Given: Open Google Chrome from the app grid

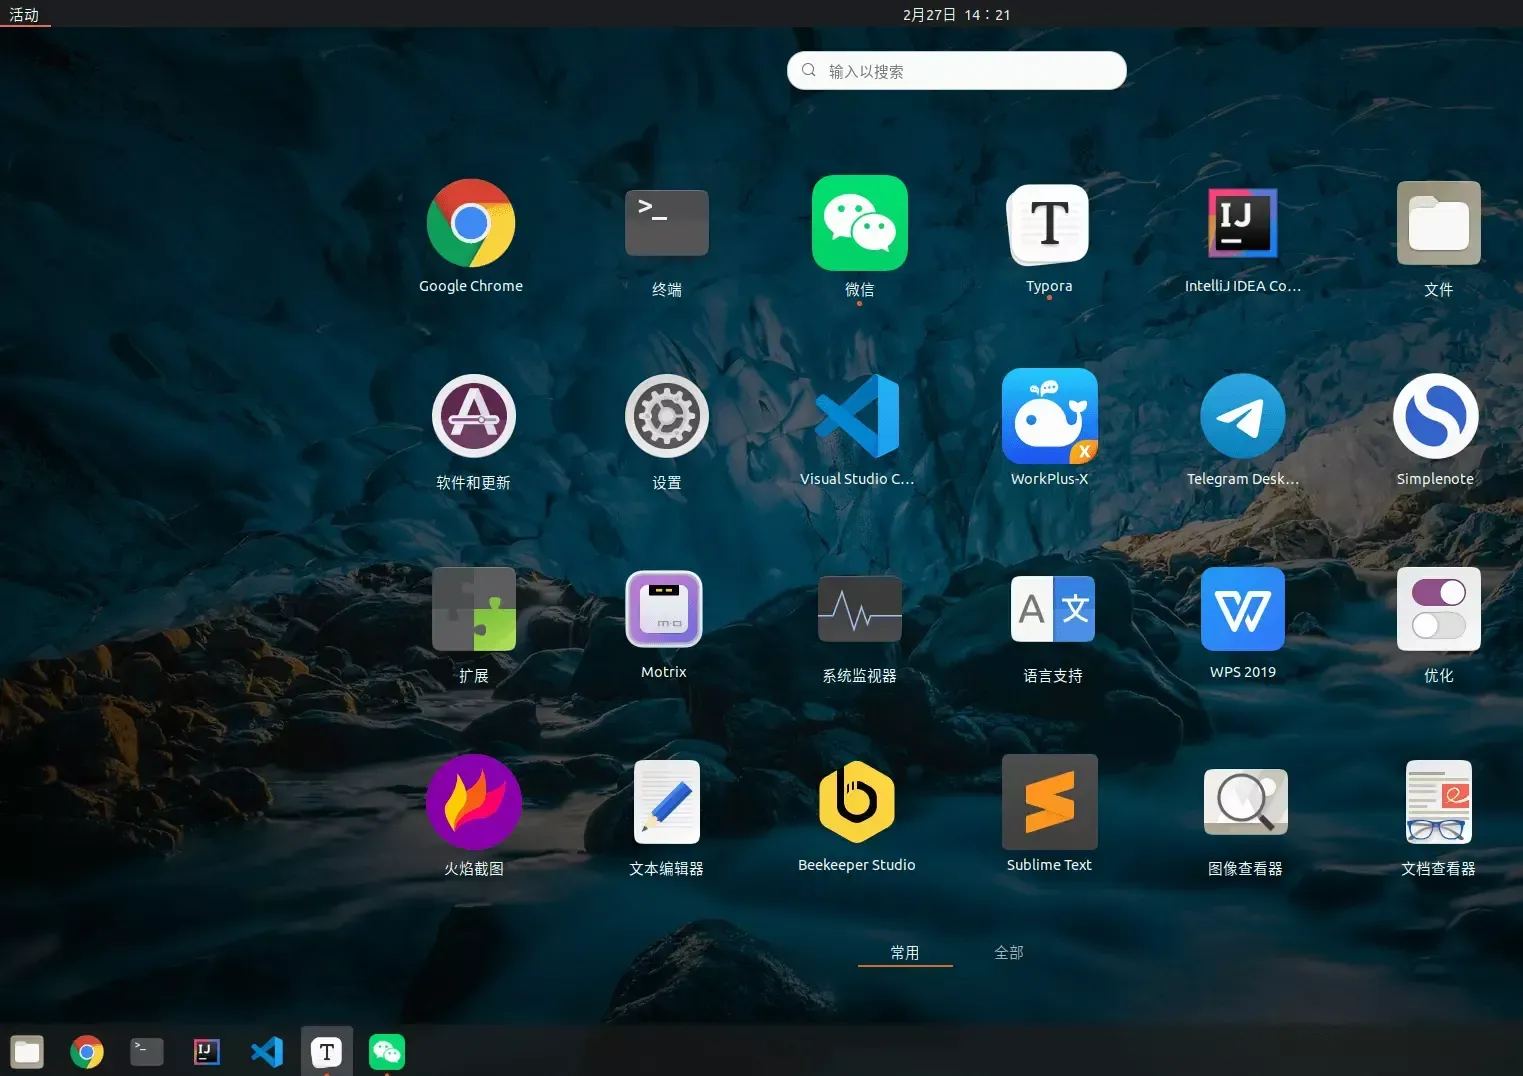Looking at the screenshot, I should point(471,224).
